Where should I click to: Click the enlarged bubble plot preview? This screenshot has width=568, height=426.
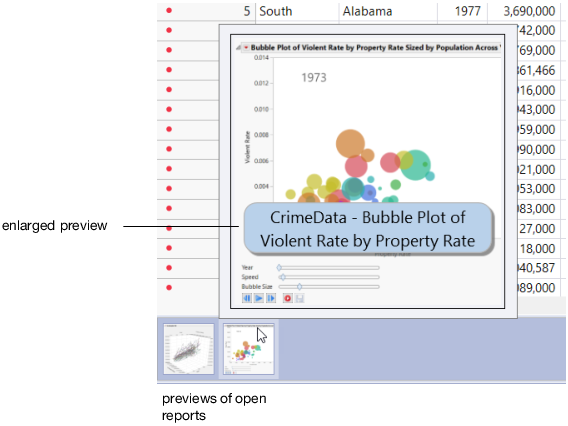click(367, 171)
